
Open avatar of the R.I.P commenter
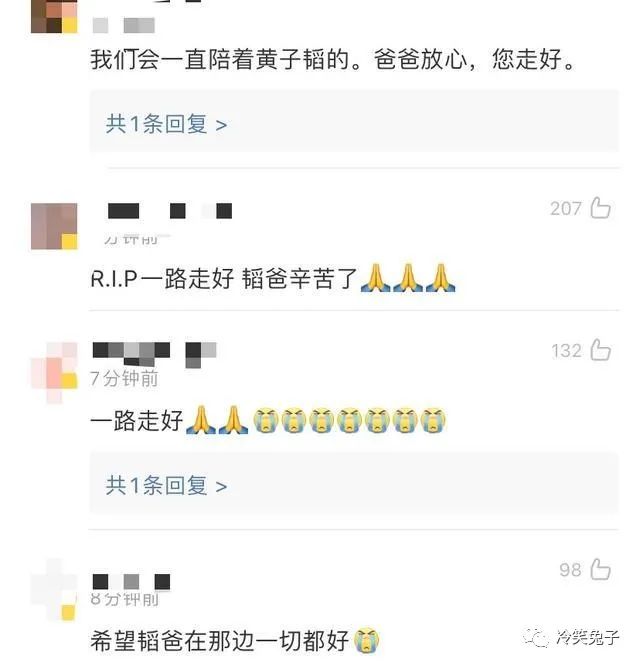pyautogui.click(x=54, y=226)
